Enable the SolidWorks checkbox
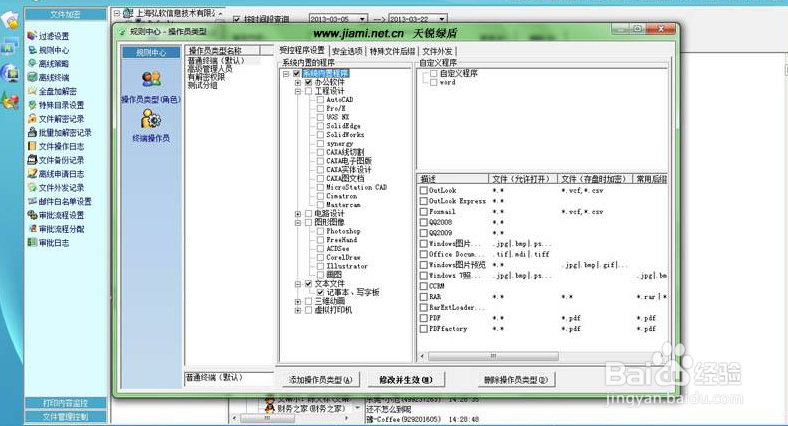The height and width of the screenshot is (426, 788). click(x=320, y=135)
